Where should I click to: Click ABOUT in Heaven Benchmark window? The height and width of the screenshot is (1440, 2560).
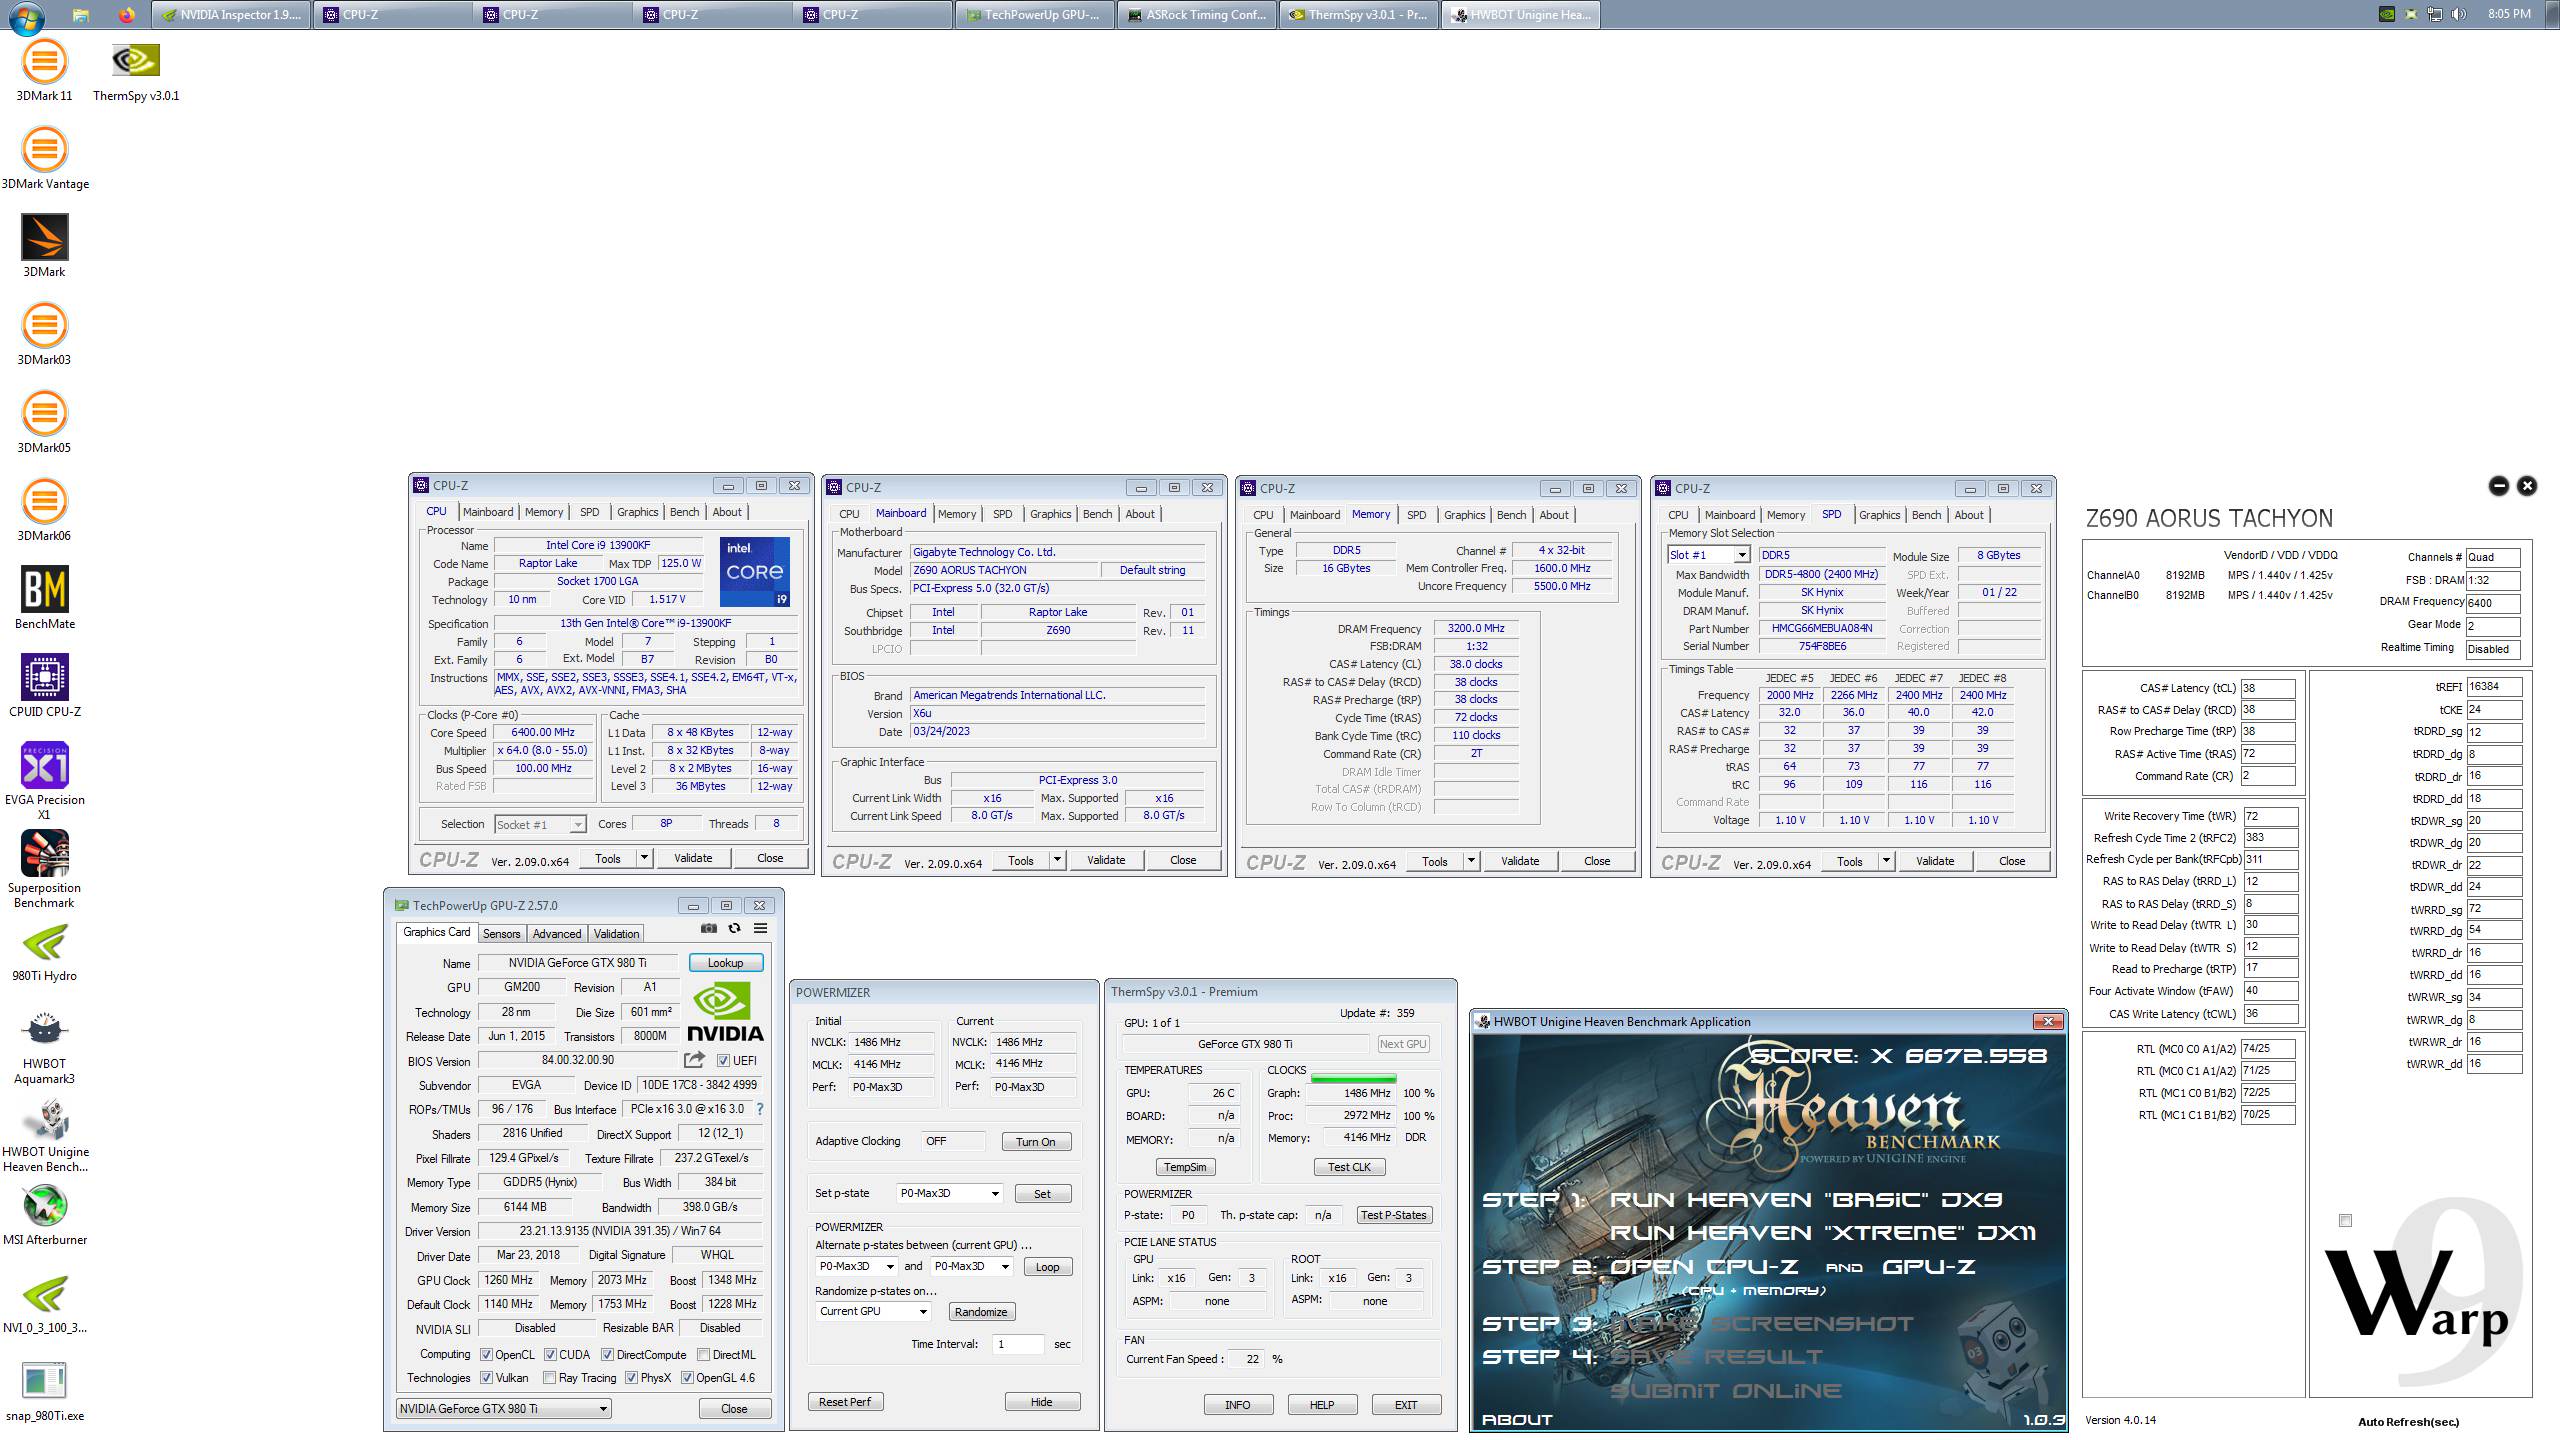coord(1517,1420)
